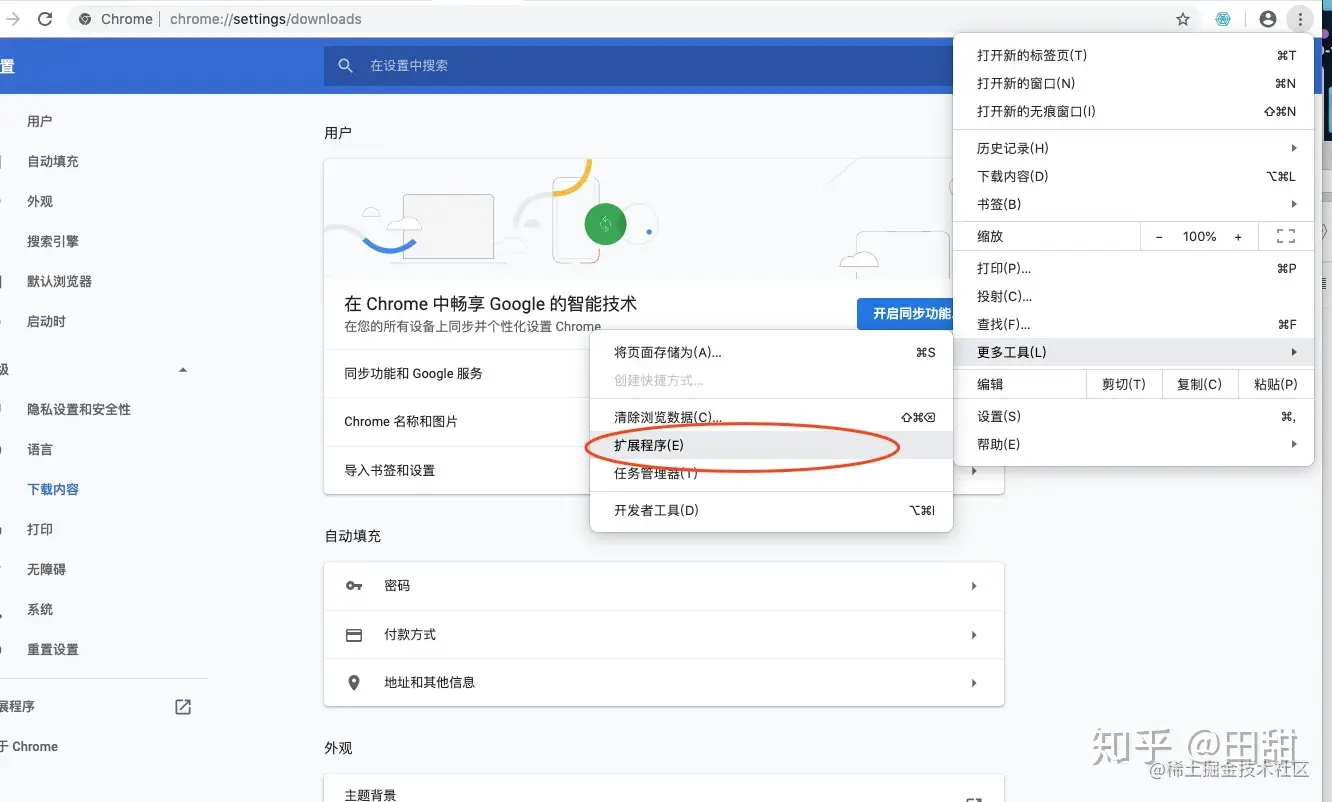1332x802 pixels.
Task: Click 剪切(T) in the edit row
Action: [x=1124, y=384]
